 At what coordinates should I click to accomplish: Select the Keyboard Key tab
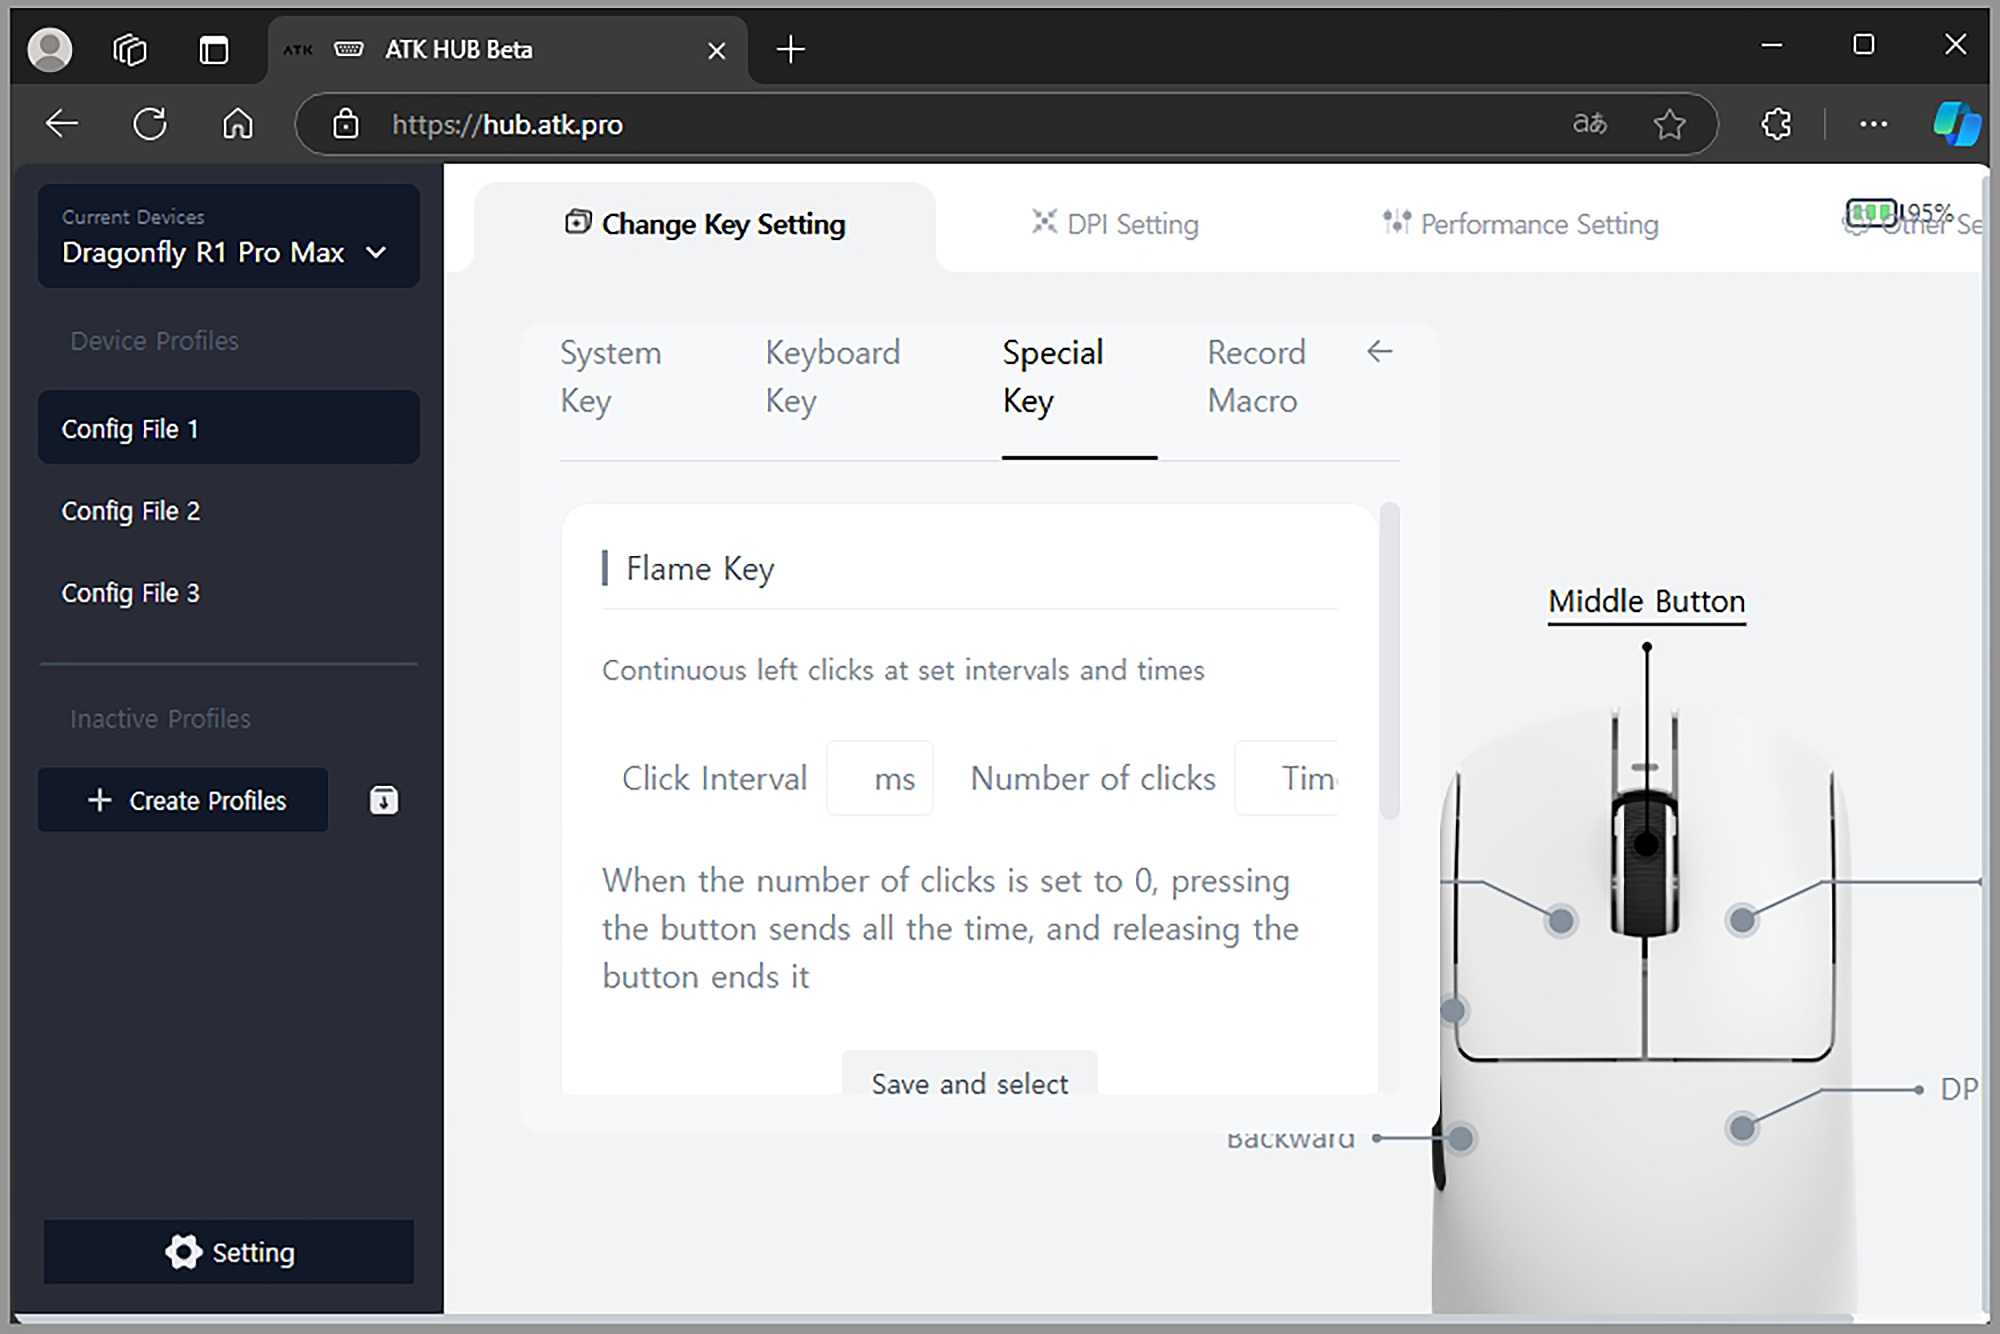(x=832, y=376)
